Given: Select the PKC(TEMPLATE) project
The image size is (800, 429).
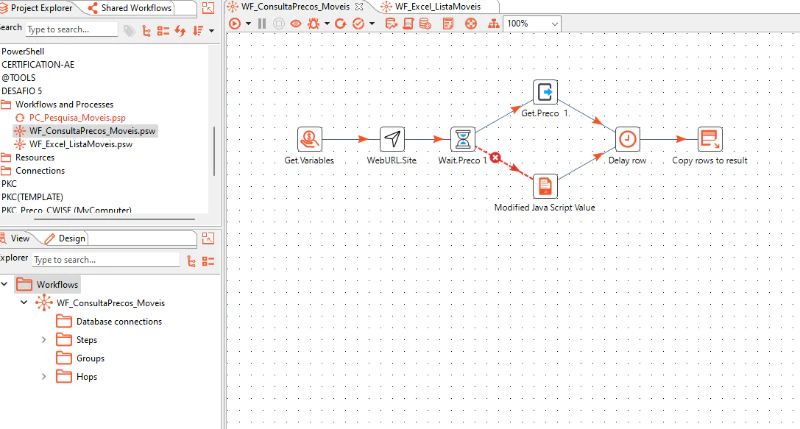Looking at the screenshot, I should point(32,197).
